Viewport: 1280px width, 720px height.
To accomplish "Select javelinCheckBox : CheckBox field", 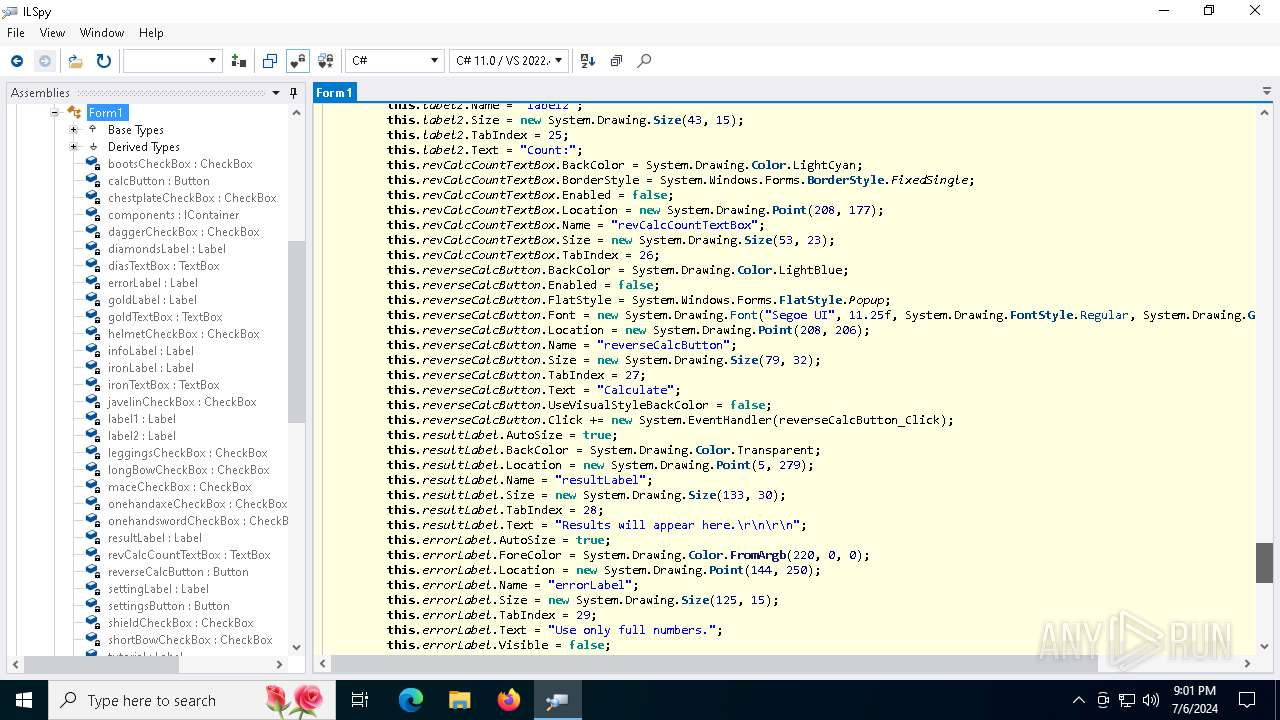I will (182, 402).
